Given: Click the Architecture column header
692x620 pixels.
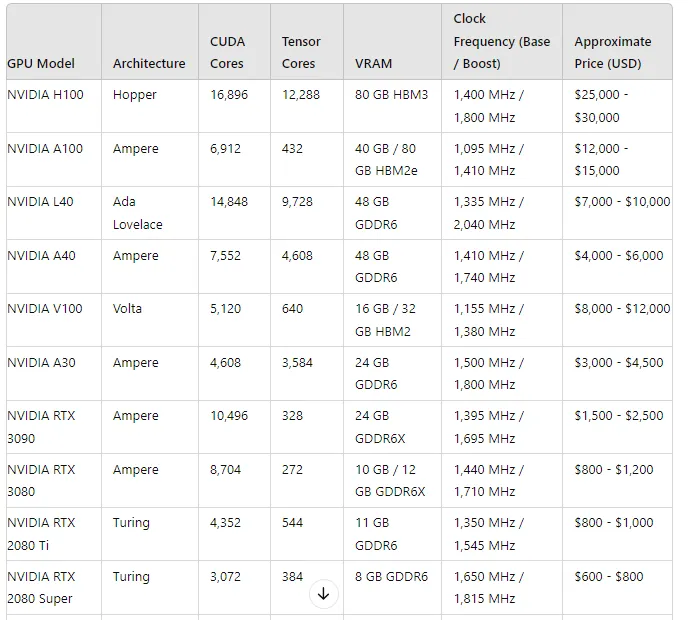Looking at the screenshot, I should tap(149, 63).
